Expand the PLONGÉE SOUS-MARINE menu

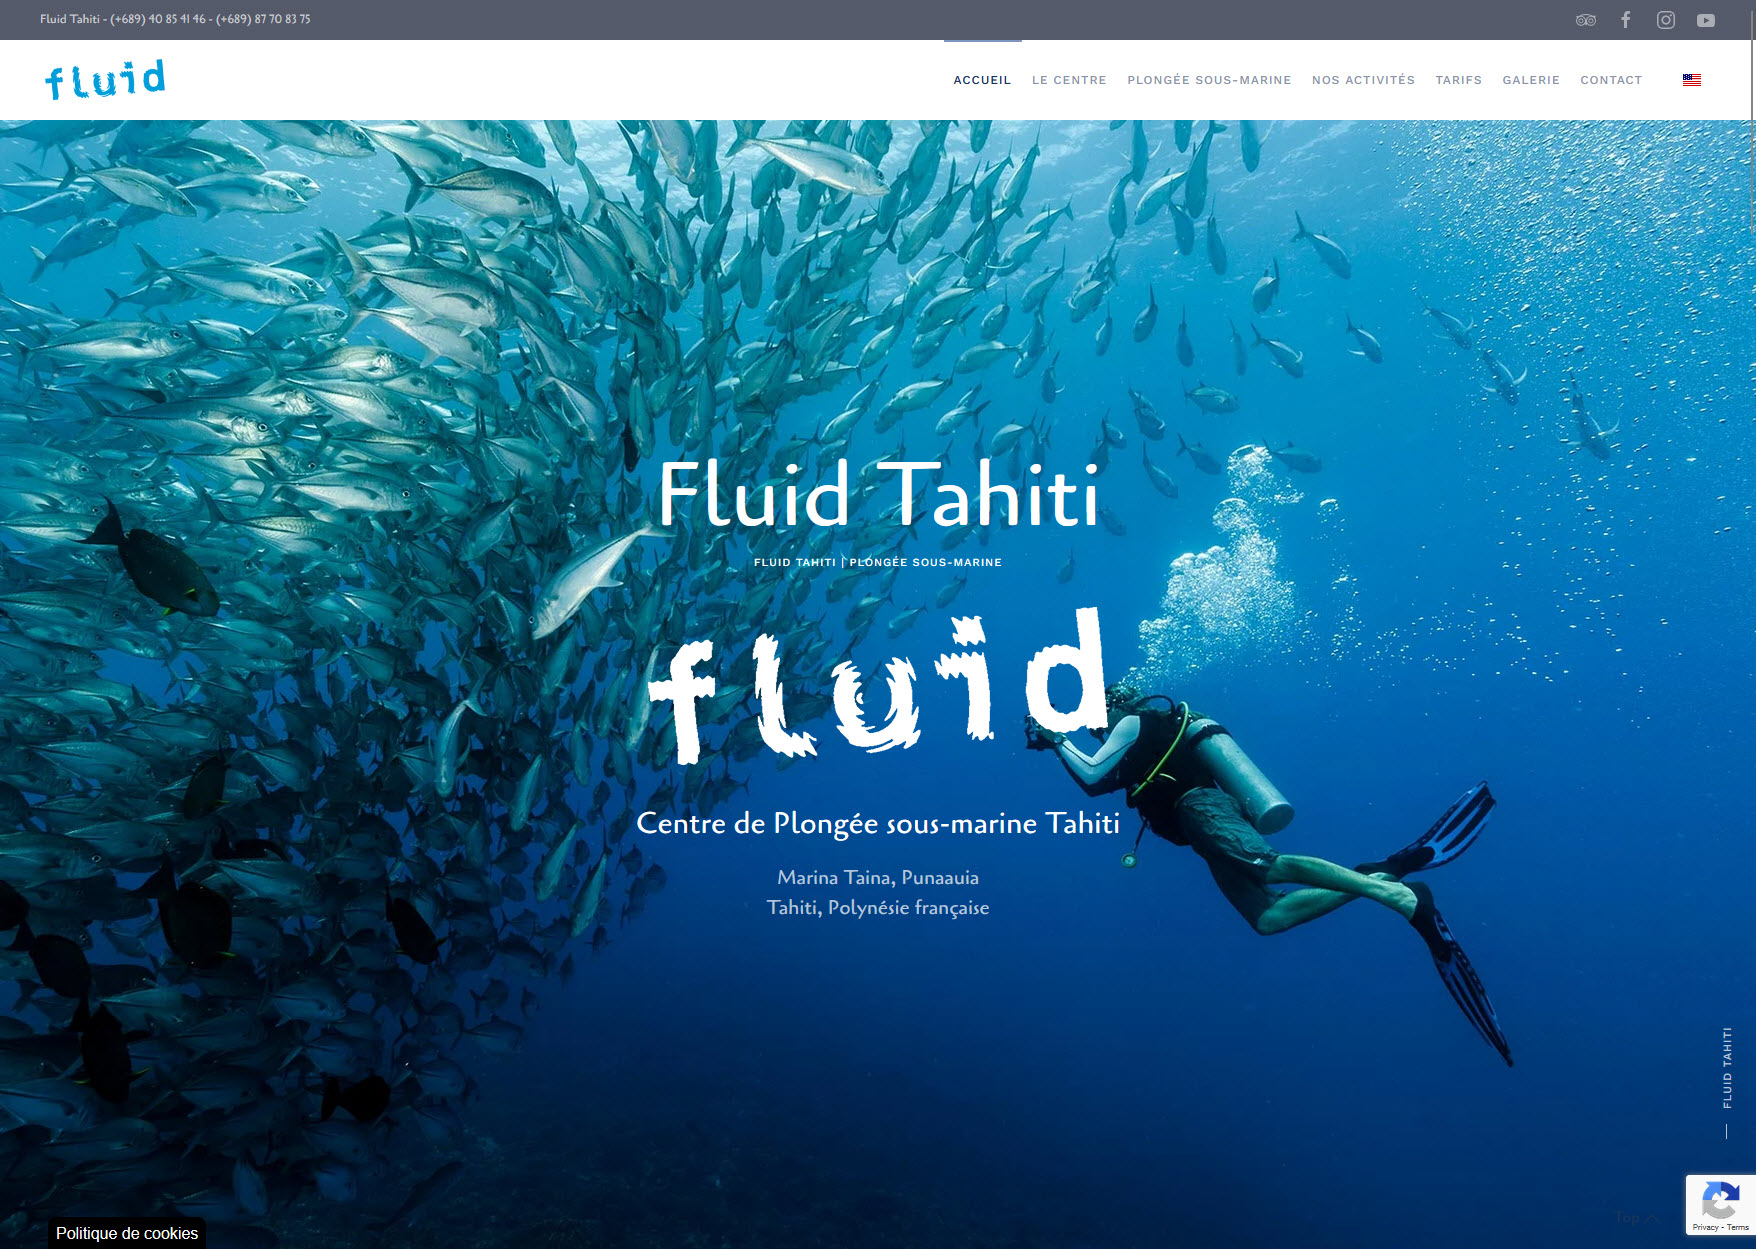point(1209,80)
